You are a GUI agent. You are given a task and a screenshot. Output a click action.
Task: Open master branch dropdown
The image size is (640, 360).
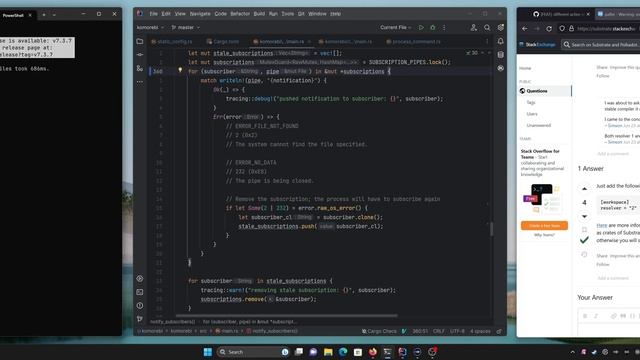coord(186,27)
